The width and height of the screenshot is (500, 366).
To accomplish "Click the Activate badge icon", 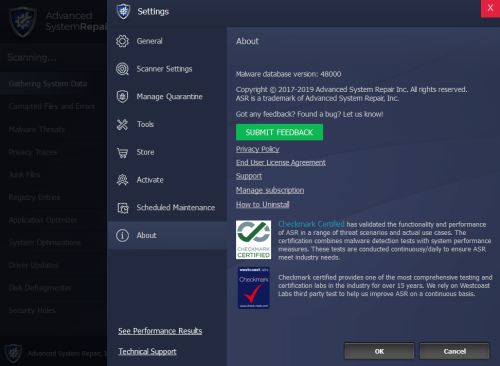I will [122, 180].
